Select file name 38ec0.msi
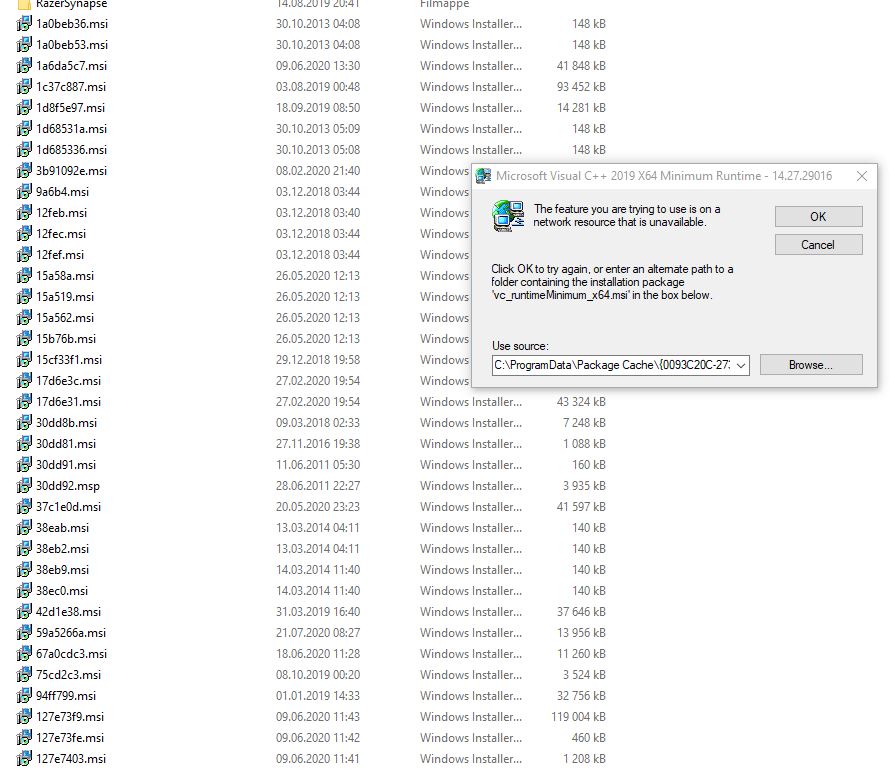The height and width of the screenshot is (769, 890). [x=62, y=591]
